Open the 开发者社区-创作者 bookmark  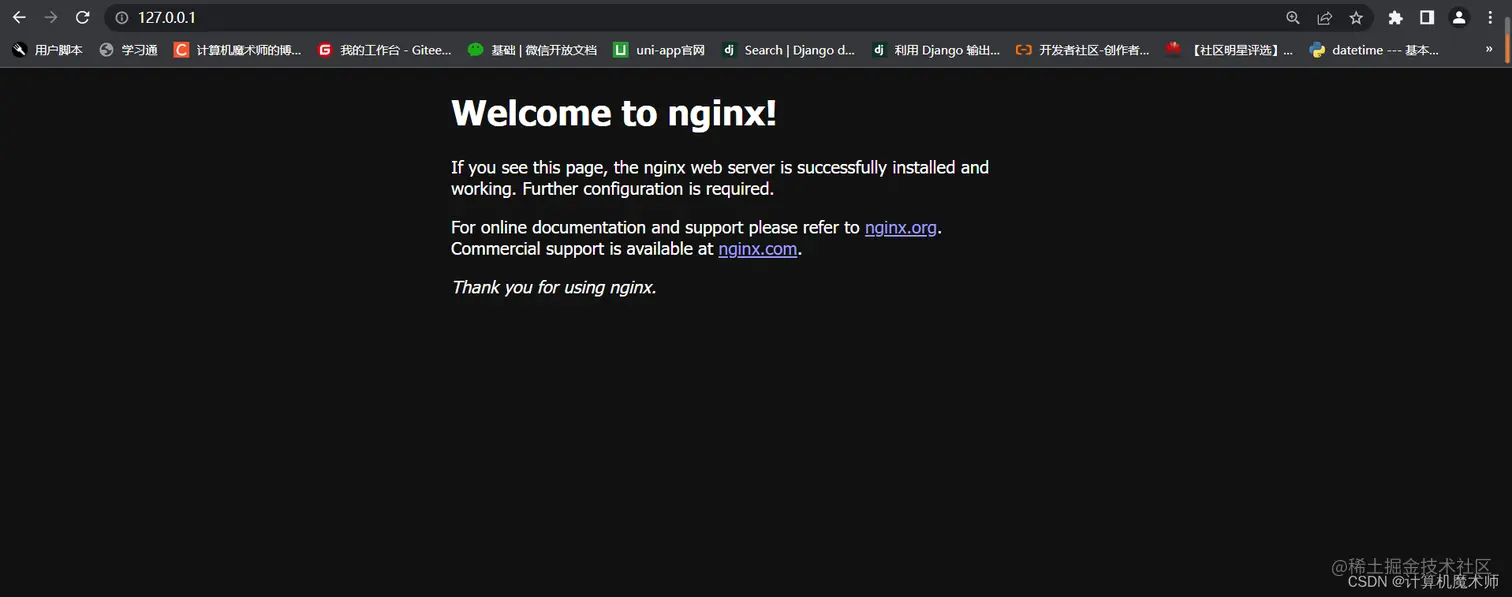1083,50
